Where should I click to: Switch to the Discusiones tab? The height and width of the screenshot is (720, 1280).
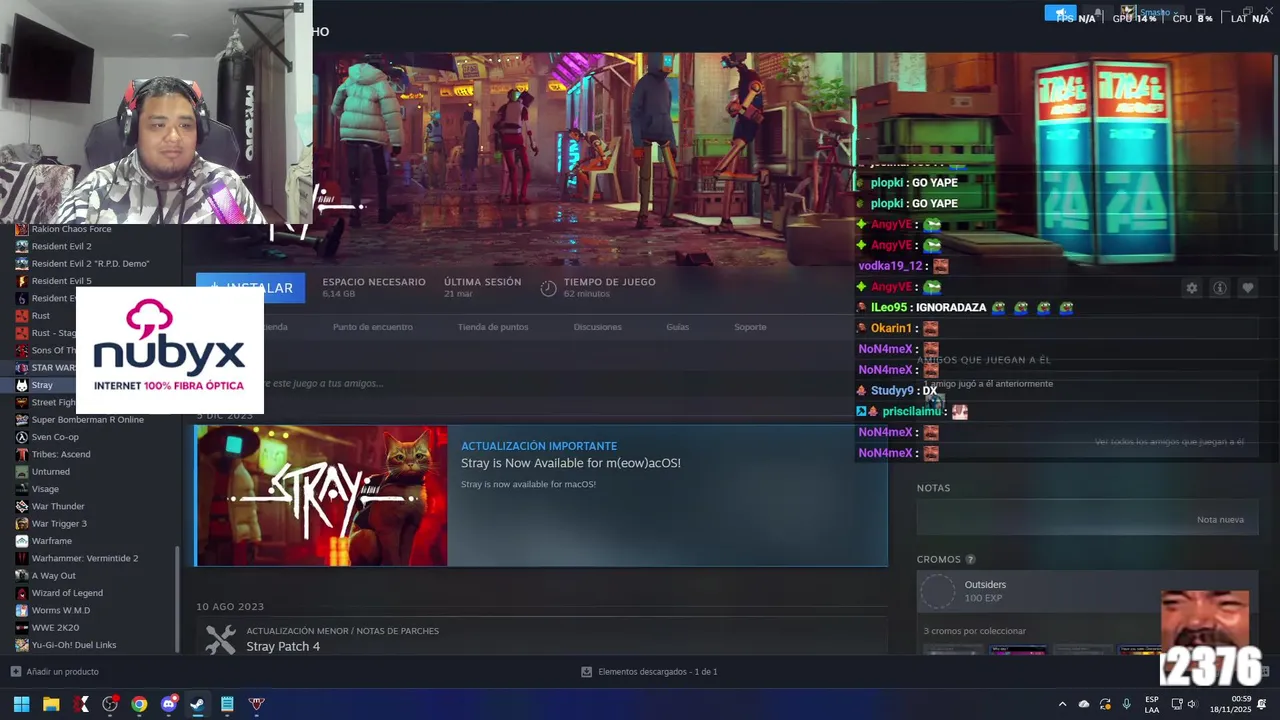(x=598, y=327)
